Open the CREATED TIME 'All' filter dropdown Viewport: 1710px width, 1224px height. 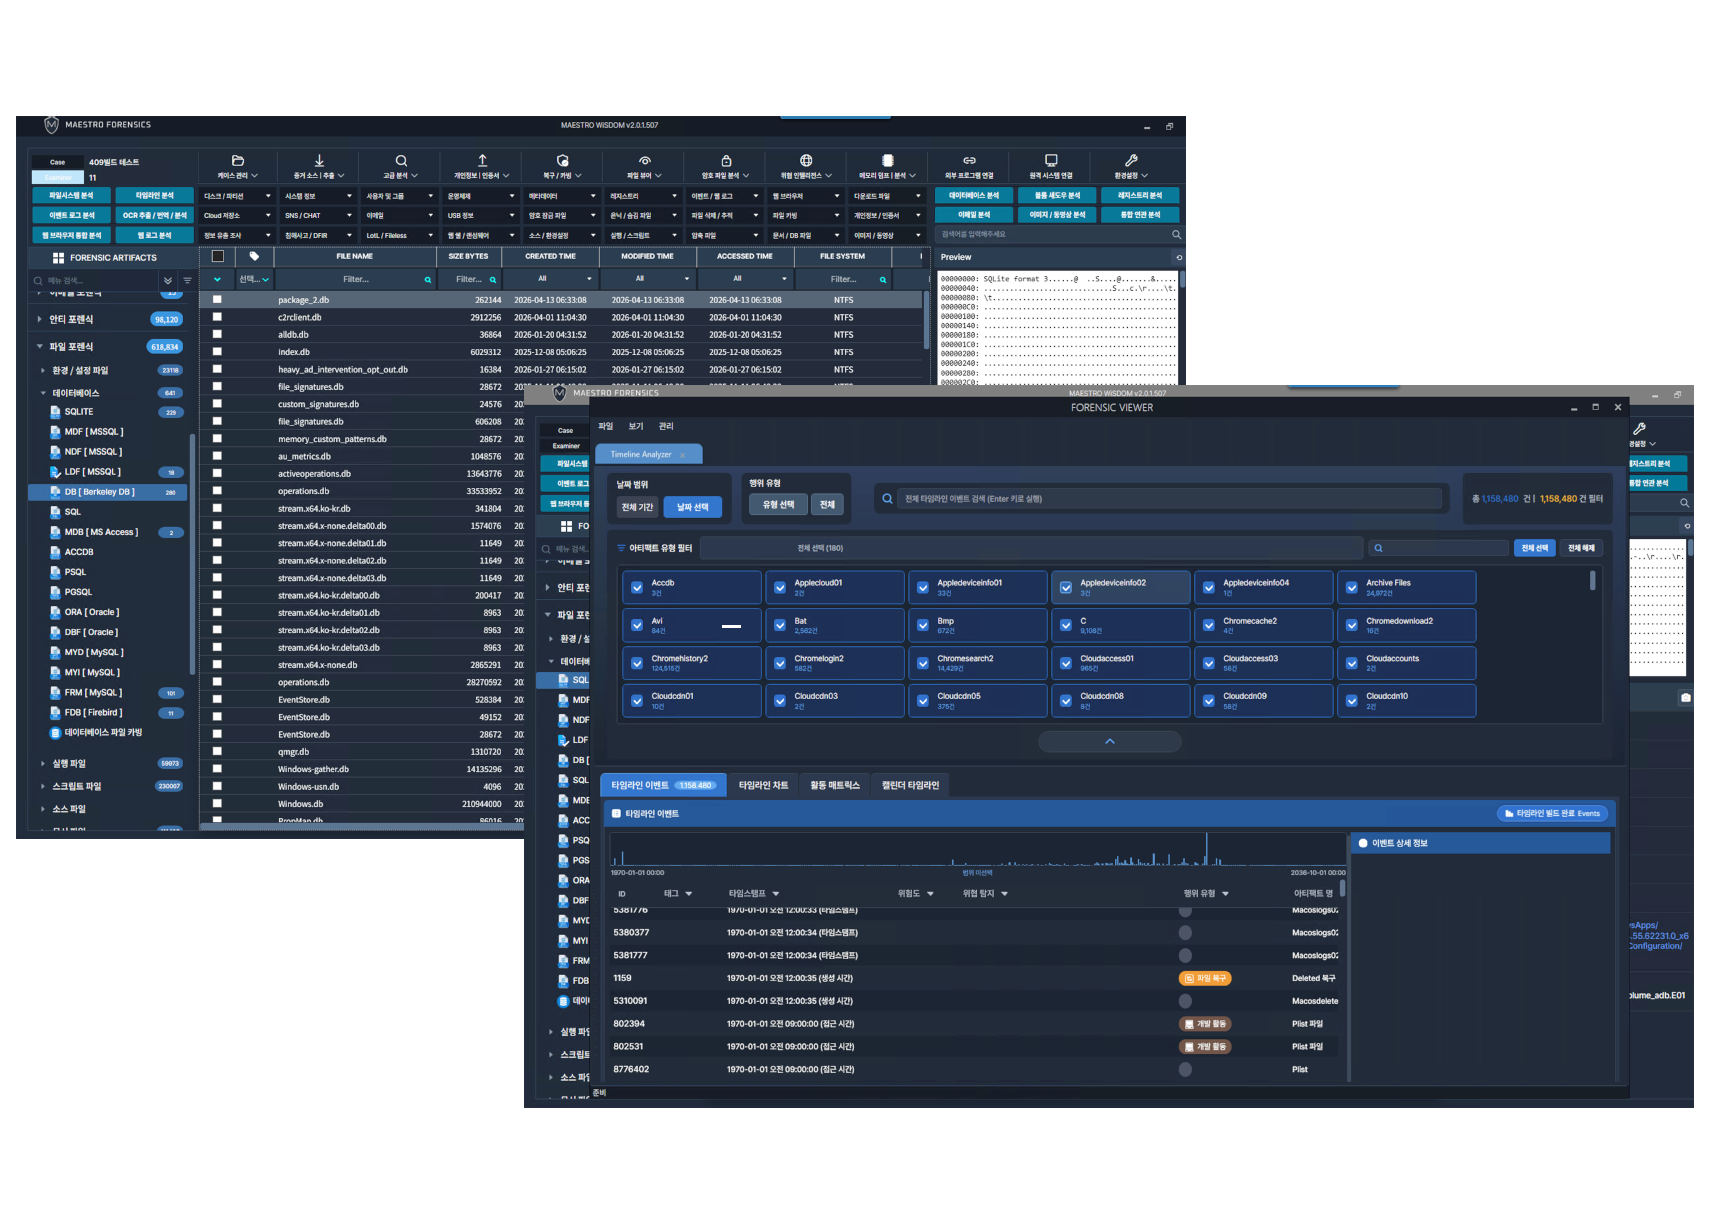pyautogui.click(x=550, y=279)
